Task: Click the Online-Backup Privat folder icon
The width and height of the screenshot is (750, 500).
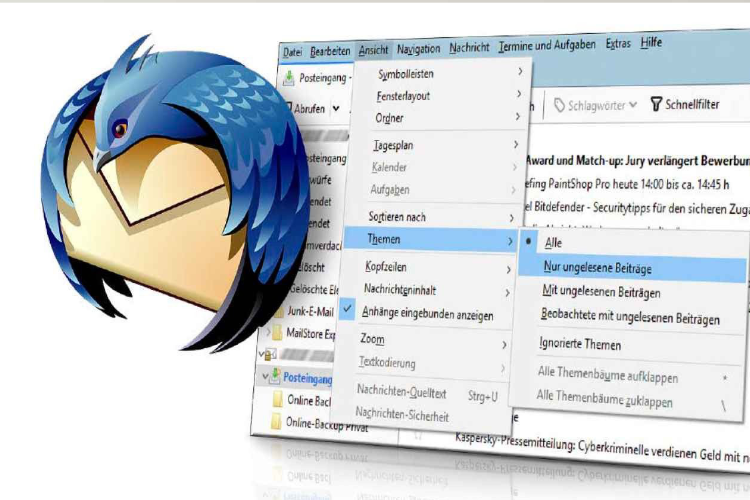Action: 276,422
